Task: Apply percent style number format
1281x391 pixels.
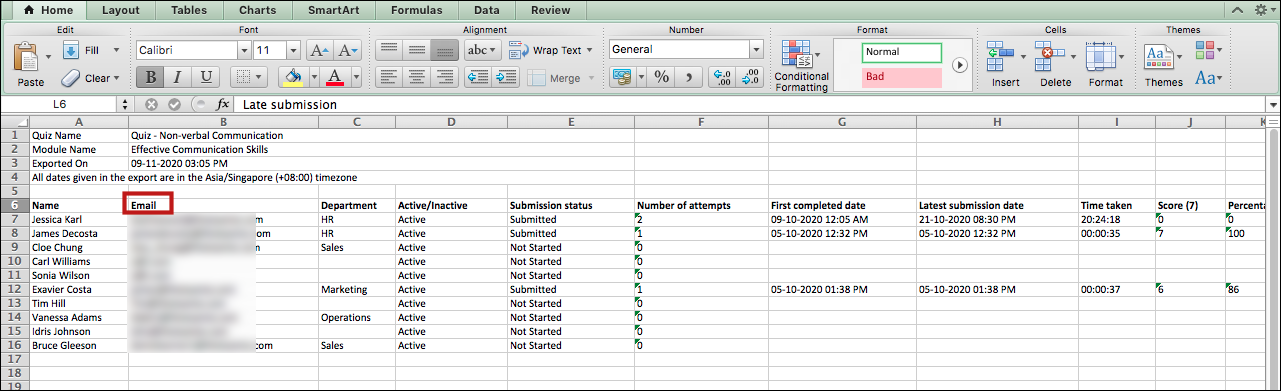Action: coord(662,77)
